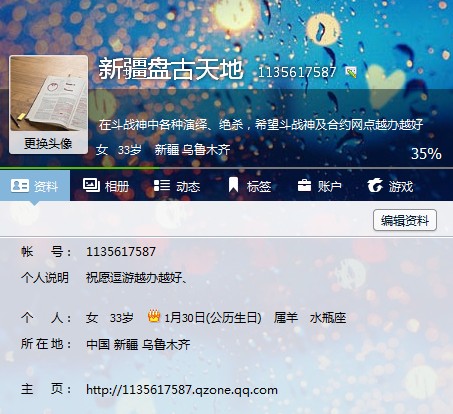Click the account number 1135617587 in details
The image size is (453, 414).
[x=121, y=252]
